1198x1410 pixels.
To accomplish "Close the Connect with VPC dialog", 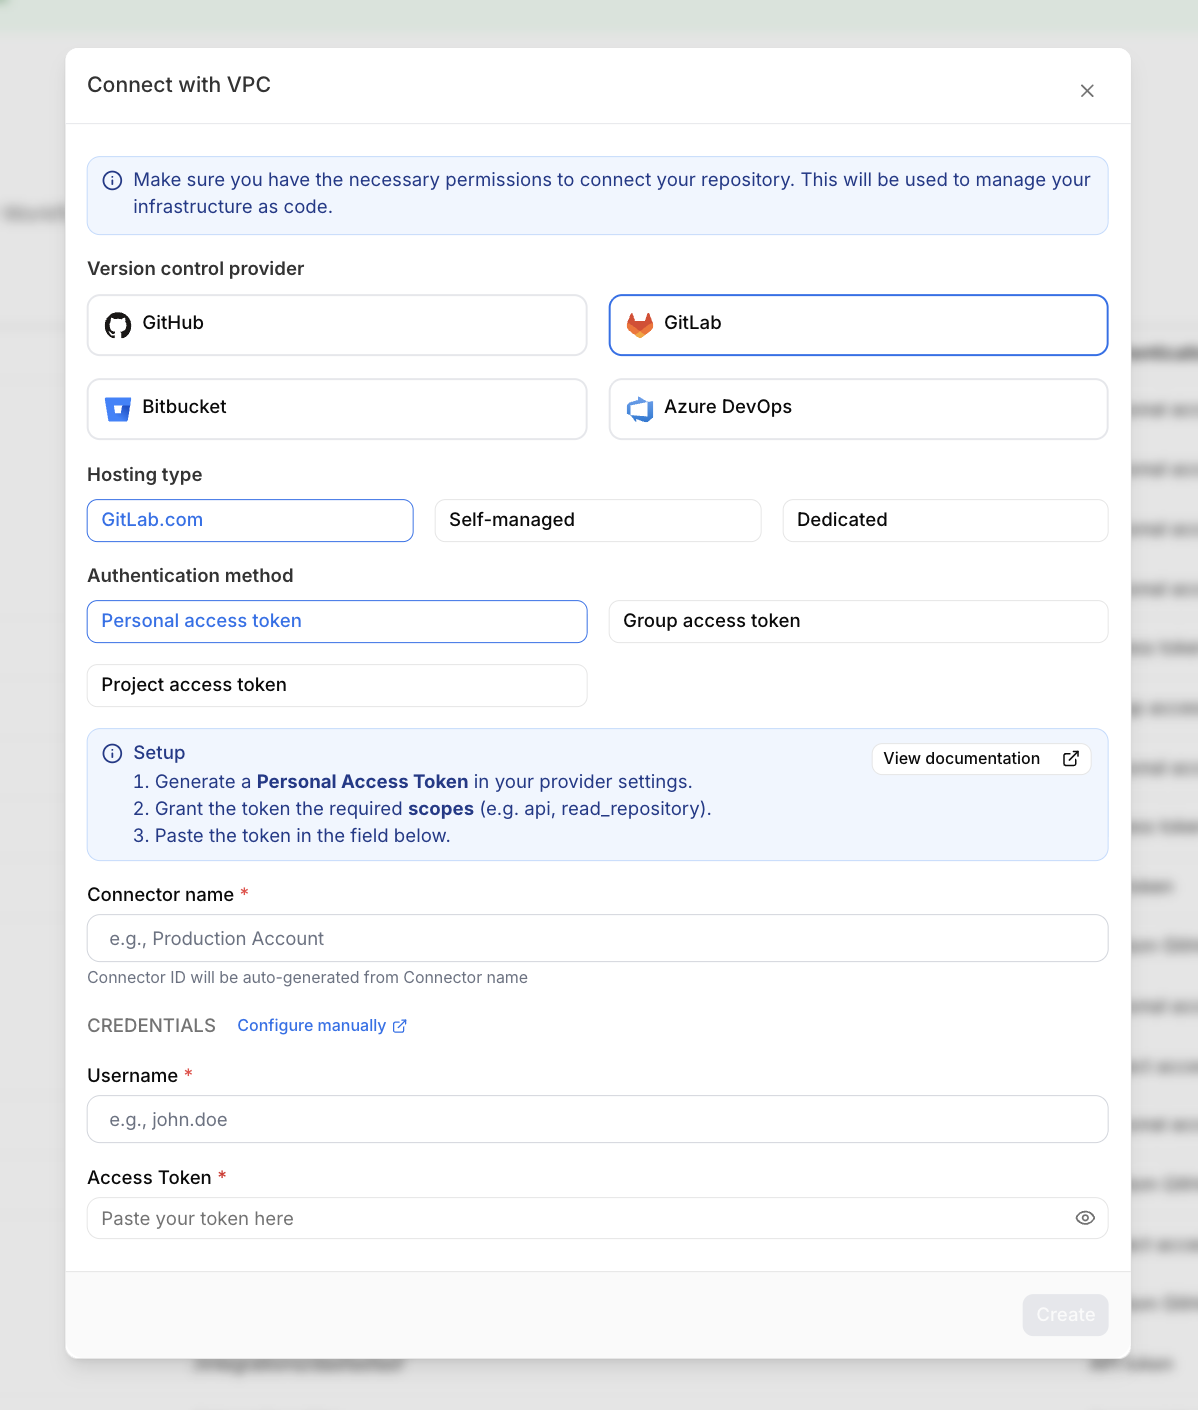I will click(x=1087, y=91).
